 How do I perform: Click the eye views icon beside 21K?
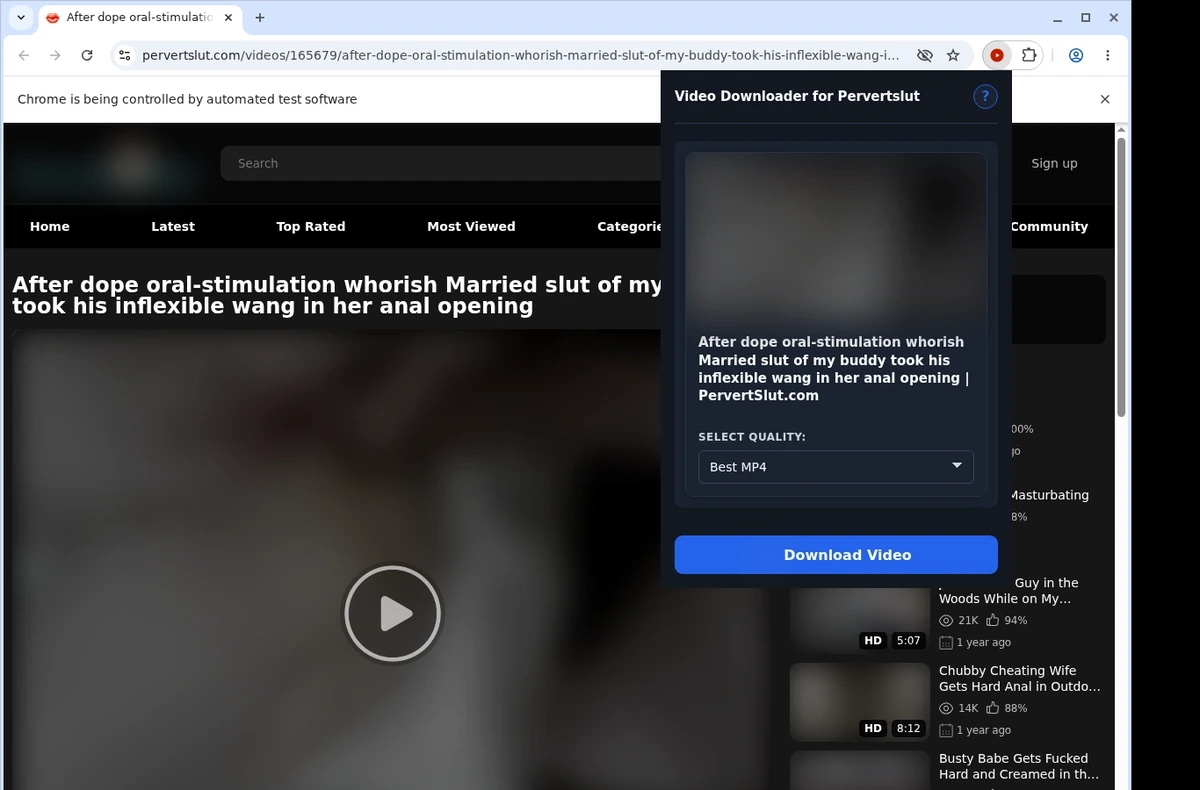[x=946, y=621]
